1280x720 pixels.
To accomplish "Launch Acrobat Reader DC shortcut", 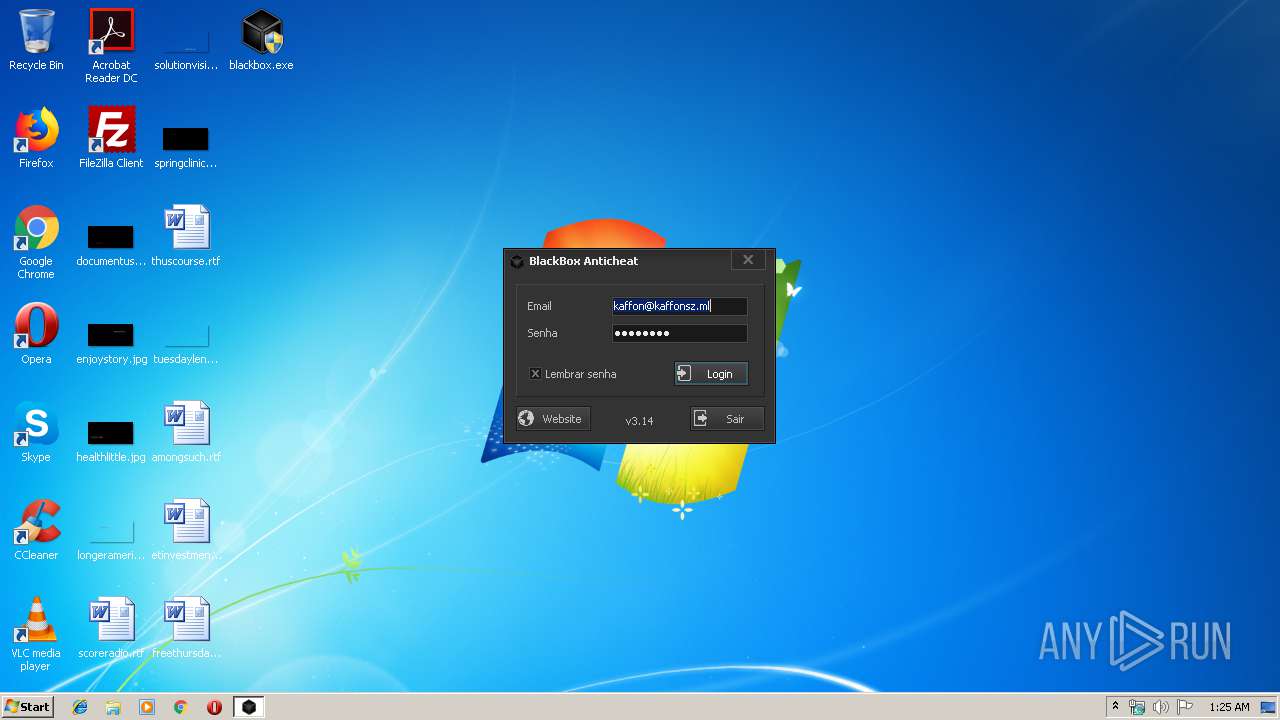I will coord(111,46).
